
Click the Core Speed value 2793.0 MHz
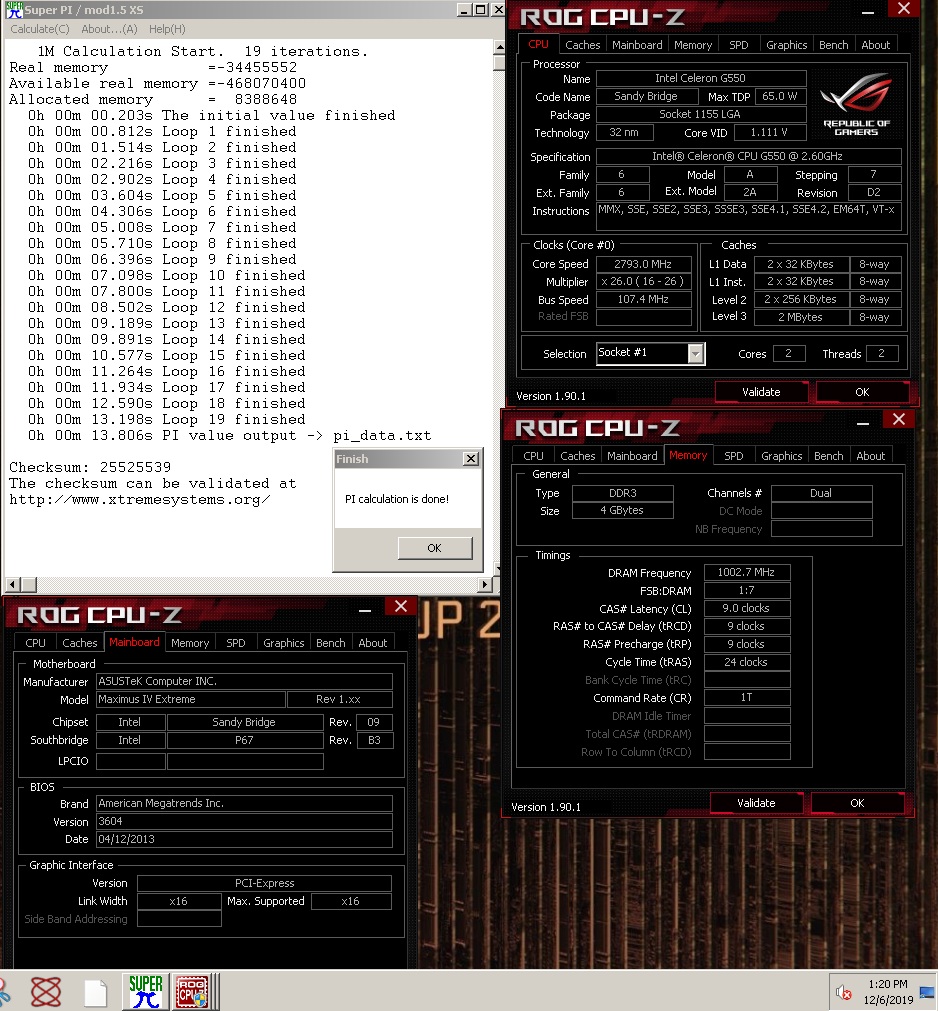643,264
